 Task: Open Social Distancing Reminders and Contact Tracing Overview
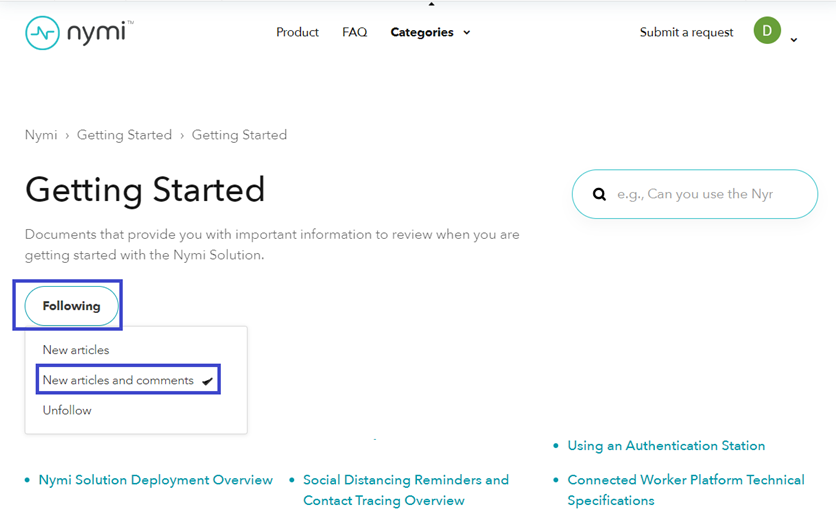coord(406,490)
